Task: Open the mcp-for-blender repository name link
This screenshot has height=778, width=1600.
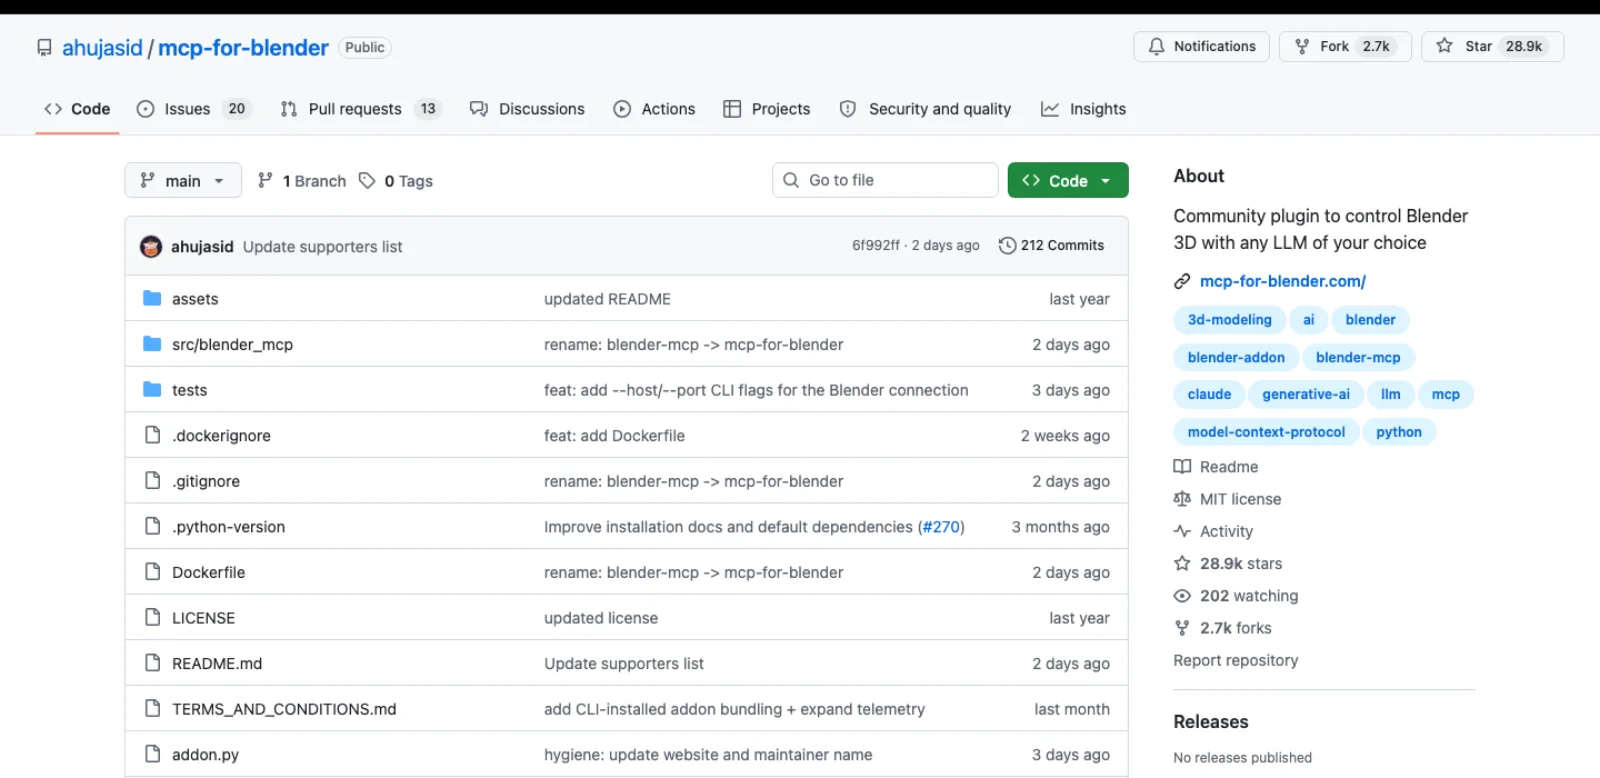Action: click(243, 48)
